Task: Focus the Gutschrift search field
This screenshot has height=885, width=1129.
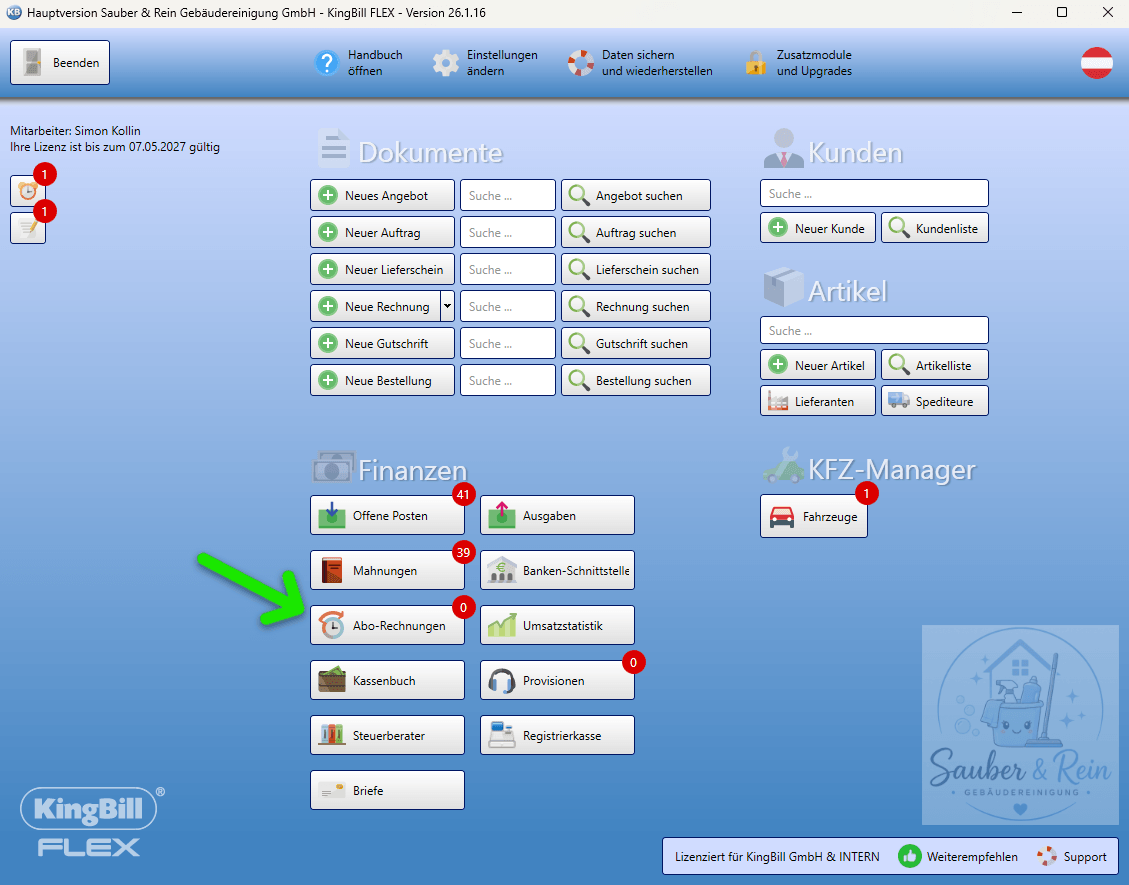Action: point(508,343)
